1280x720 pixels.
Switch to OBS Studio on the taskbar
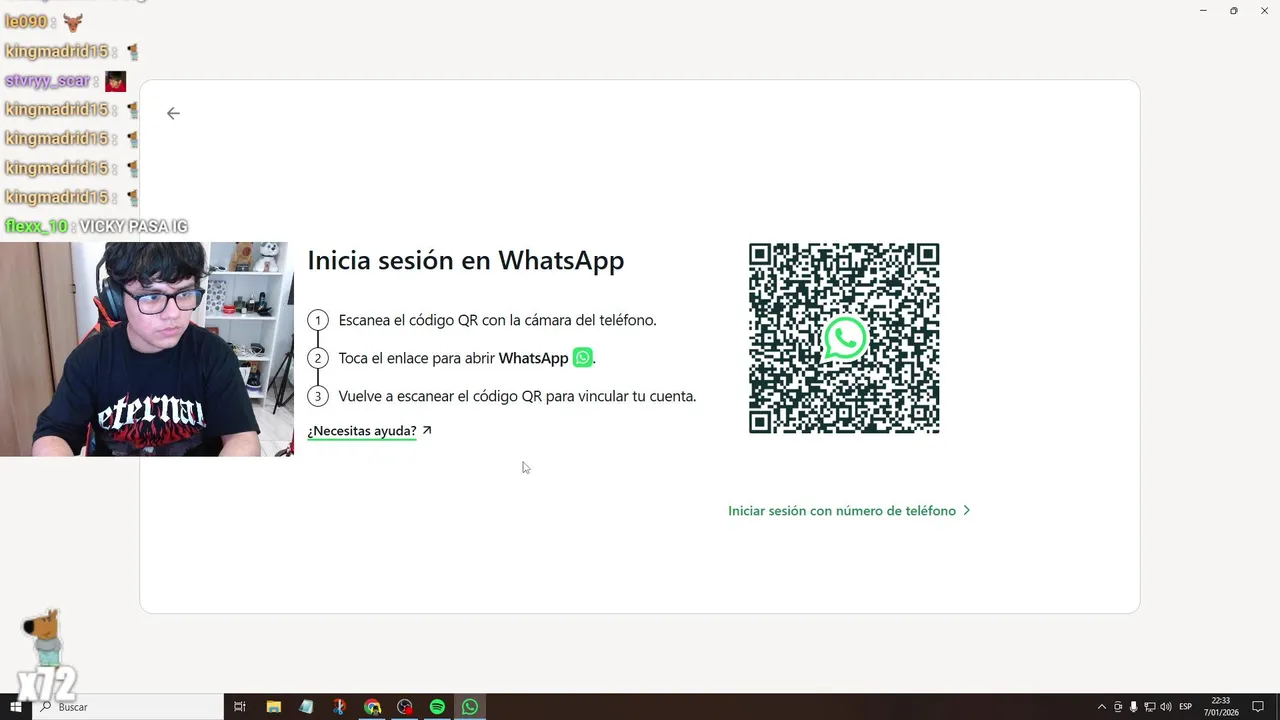coord(405,707)
